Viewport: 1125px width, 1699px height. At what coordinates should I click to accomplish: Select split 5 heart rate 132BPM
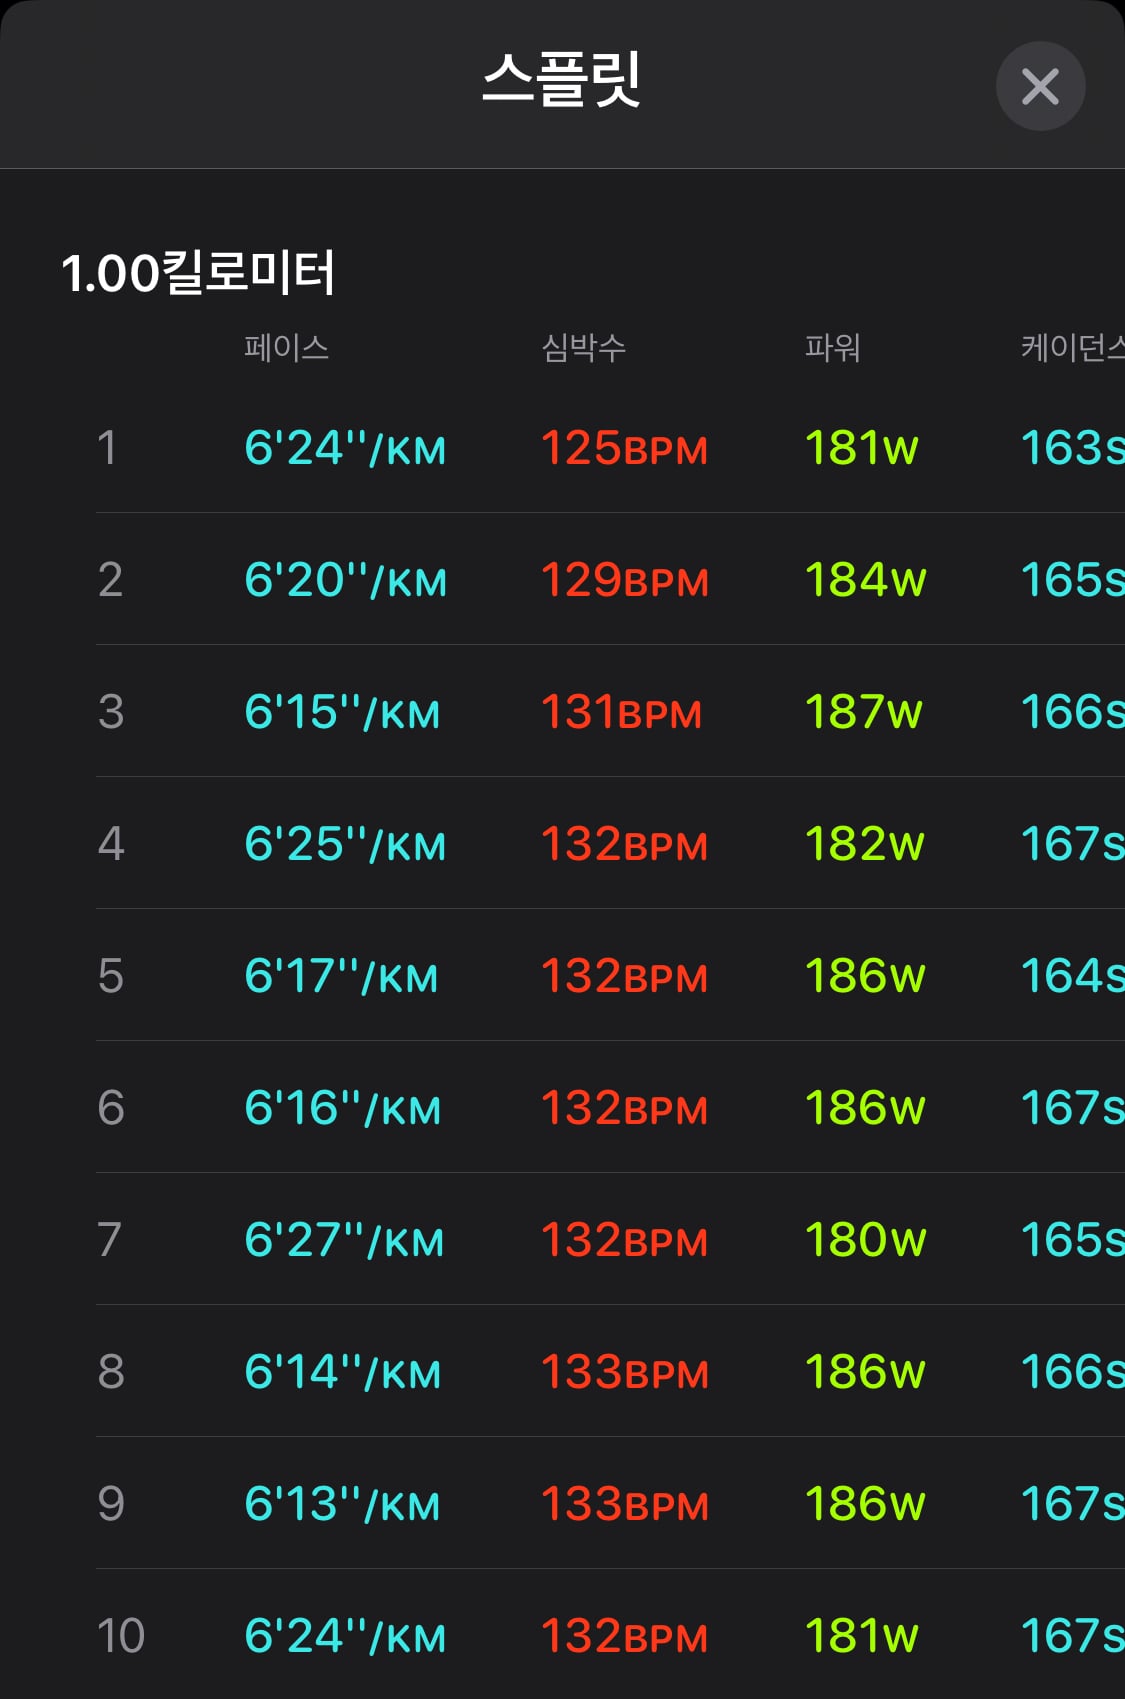tap(625, 976)
